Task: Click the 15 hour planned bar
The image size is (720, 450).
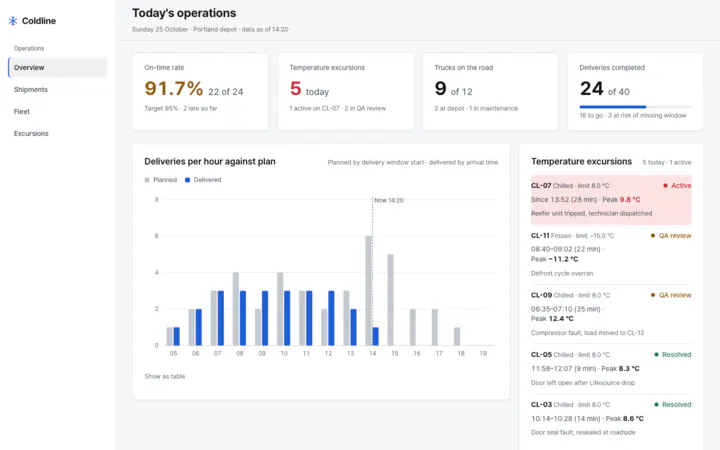Action: point(391,300)
